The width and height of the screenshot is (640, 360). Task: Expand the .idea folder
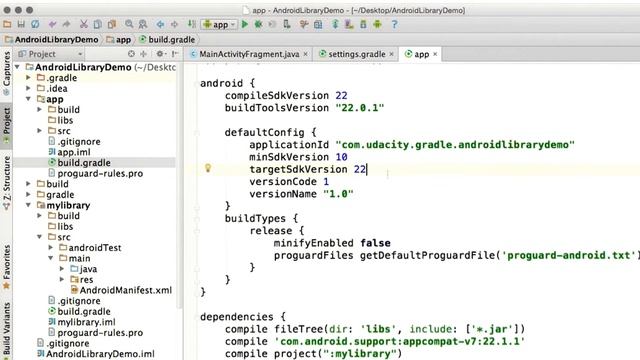coord(28,88)
